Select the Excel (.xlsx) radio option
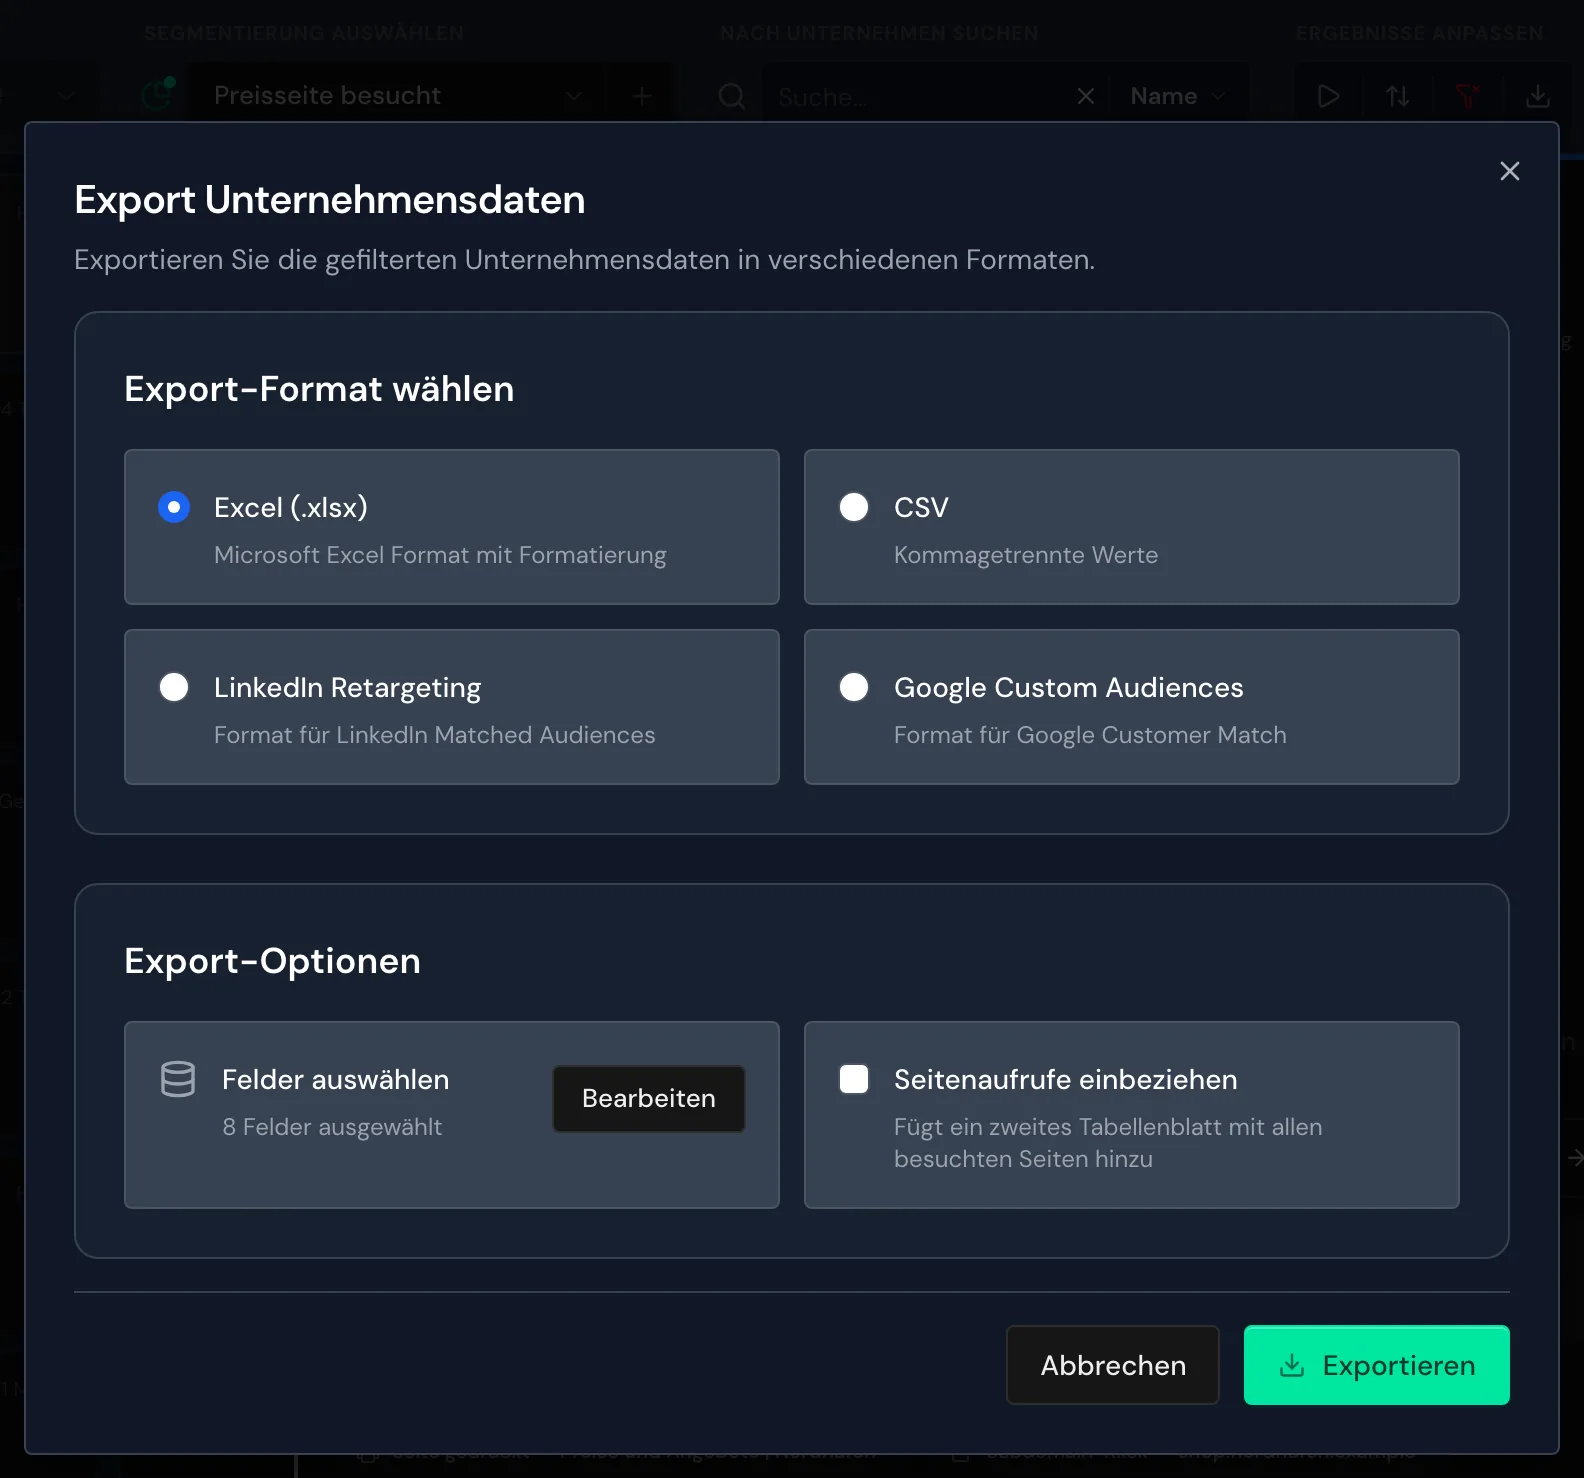The image size is (1584, 1478). [174, 507]
